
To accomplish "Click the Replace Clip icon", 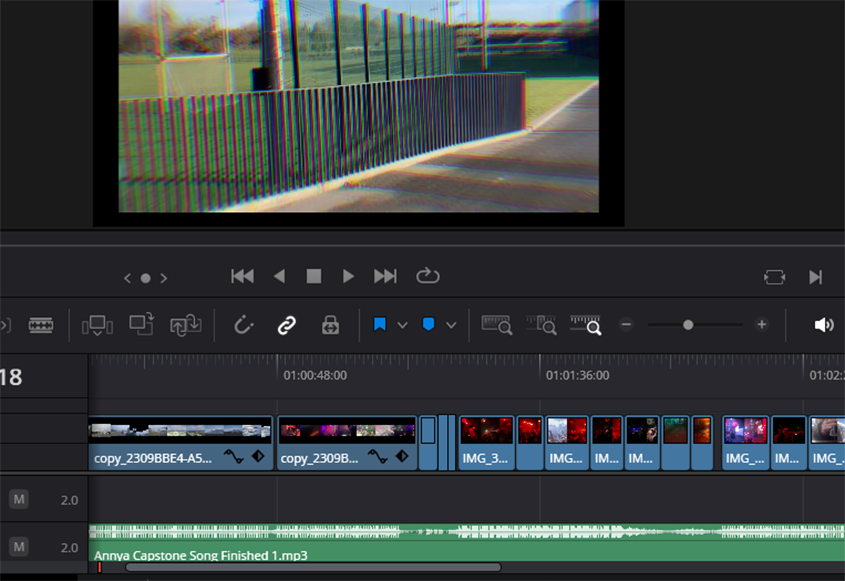I will [x=186, y=325].
